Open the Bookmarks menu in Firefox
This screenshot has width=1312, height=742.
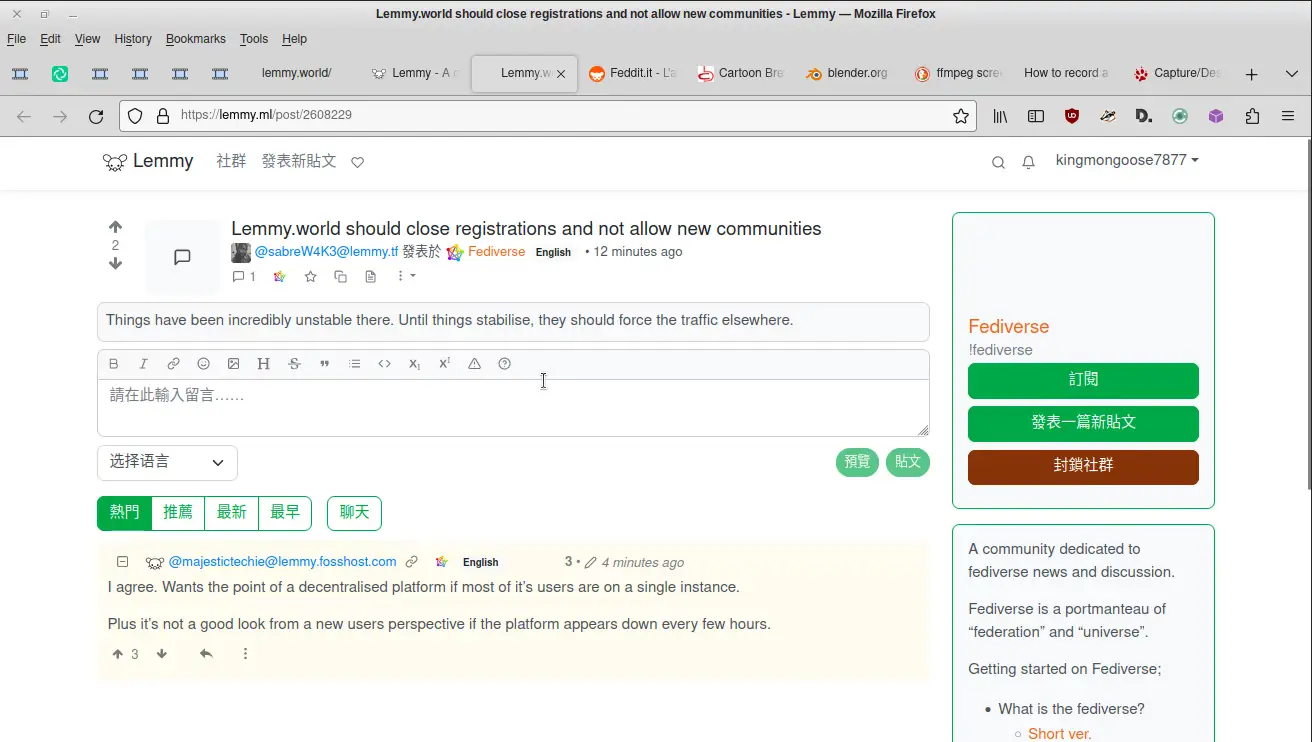(x=195, y=39)
